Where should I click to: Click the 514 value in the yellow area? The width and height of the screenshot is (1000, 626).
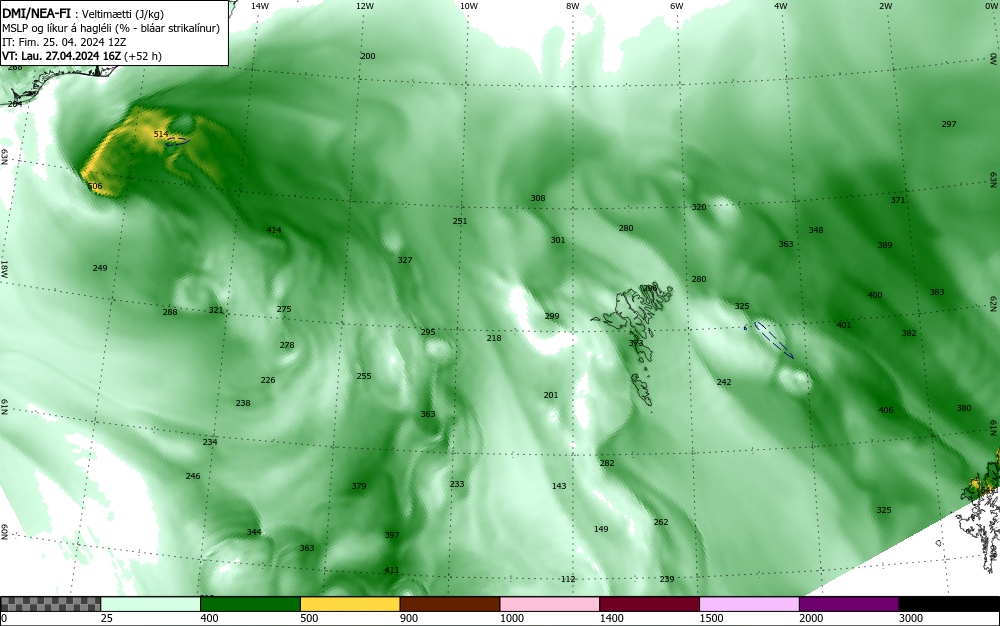pyautogui.click(x=161, y=134)
